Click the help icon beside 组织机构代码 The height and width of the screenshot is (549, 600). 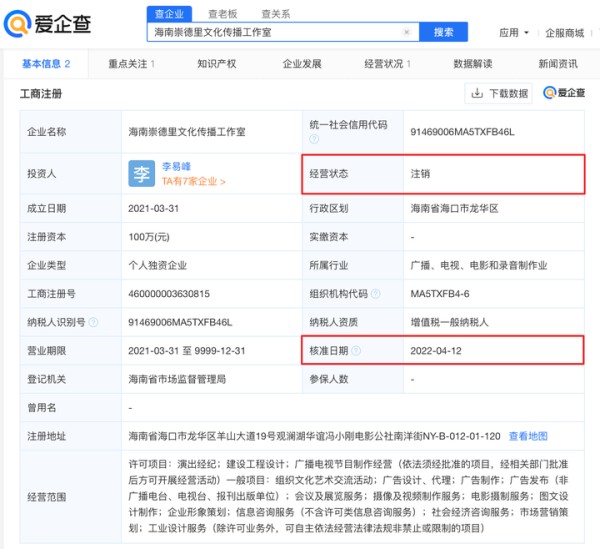click(x=376, y=294)
